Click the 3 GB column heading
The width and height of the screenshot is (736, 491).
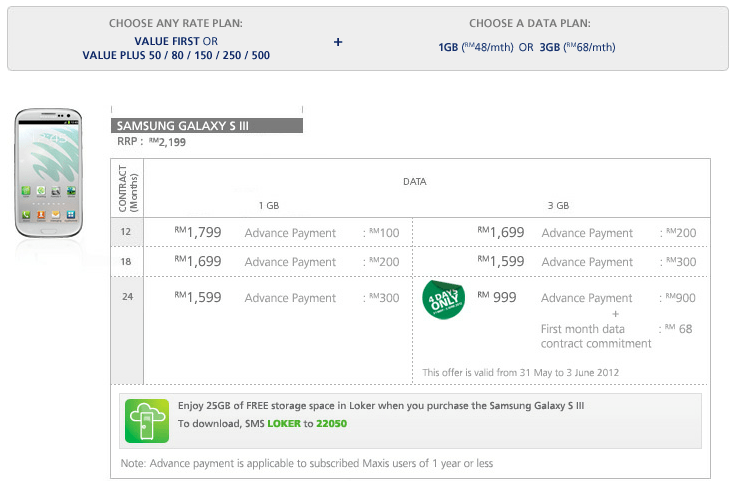[x=558, y=206]
